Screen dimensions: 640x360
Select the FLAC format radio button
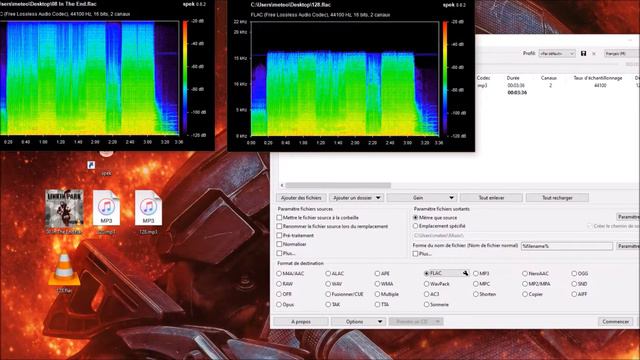427,273
